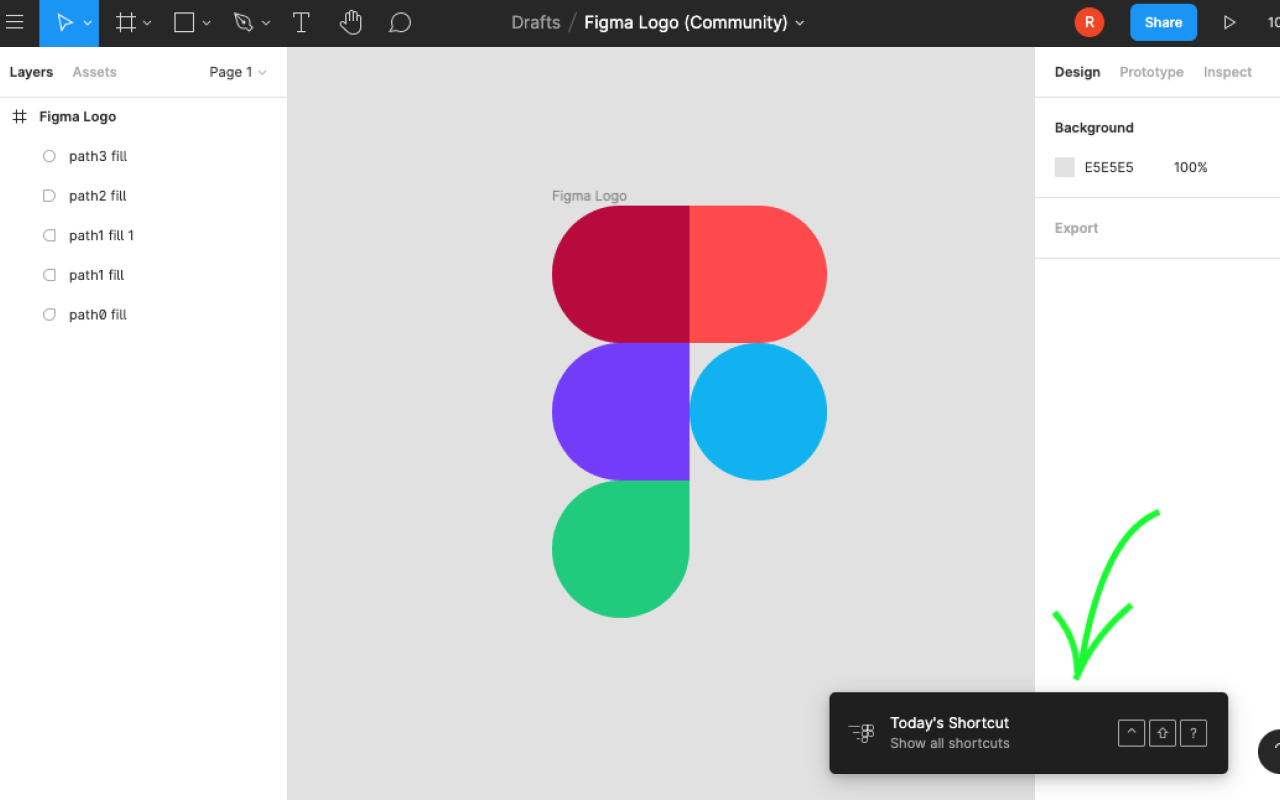The width and height of the screenshot is (1280, 800).
Task: Select the blue circle on canvas
Action: (x=758, y=412)
